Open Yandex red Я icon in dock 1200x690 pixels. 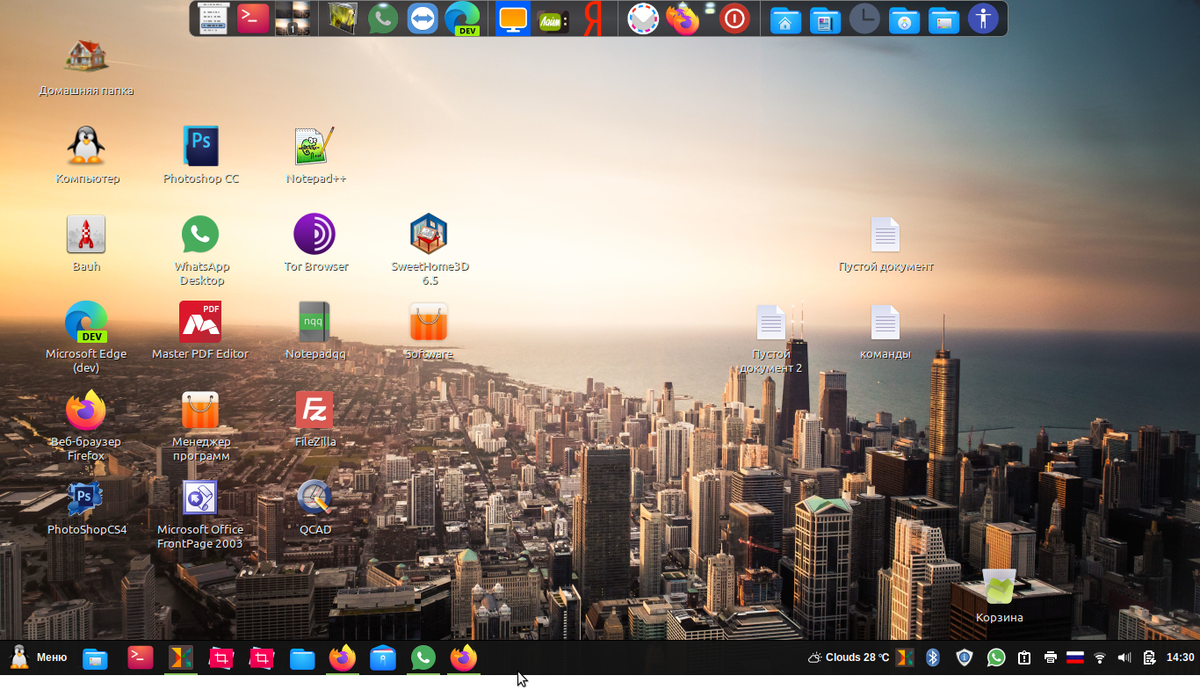pyautogui.click(x=593, y=18)
